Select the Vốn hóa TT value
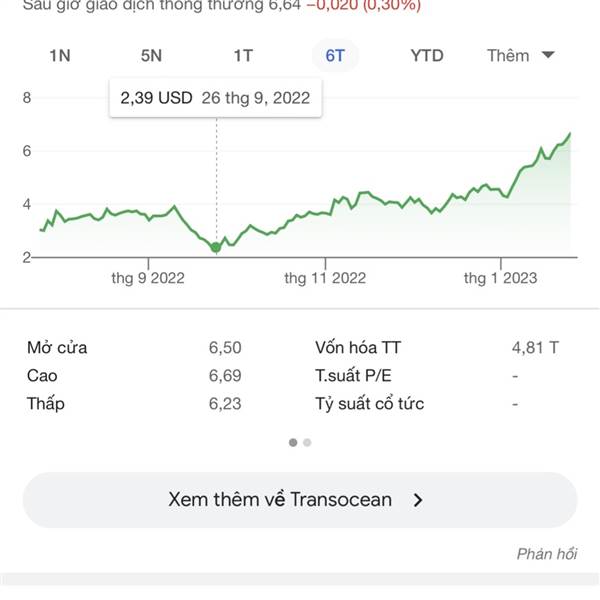Image resolution: width=600 pixels, height=600 pixels. coord(535,348)
